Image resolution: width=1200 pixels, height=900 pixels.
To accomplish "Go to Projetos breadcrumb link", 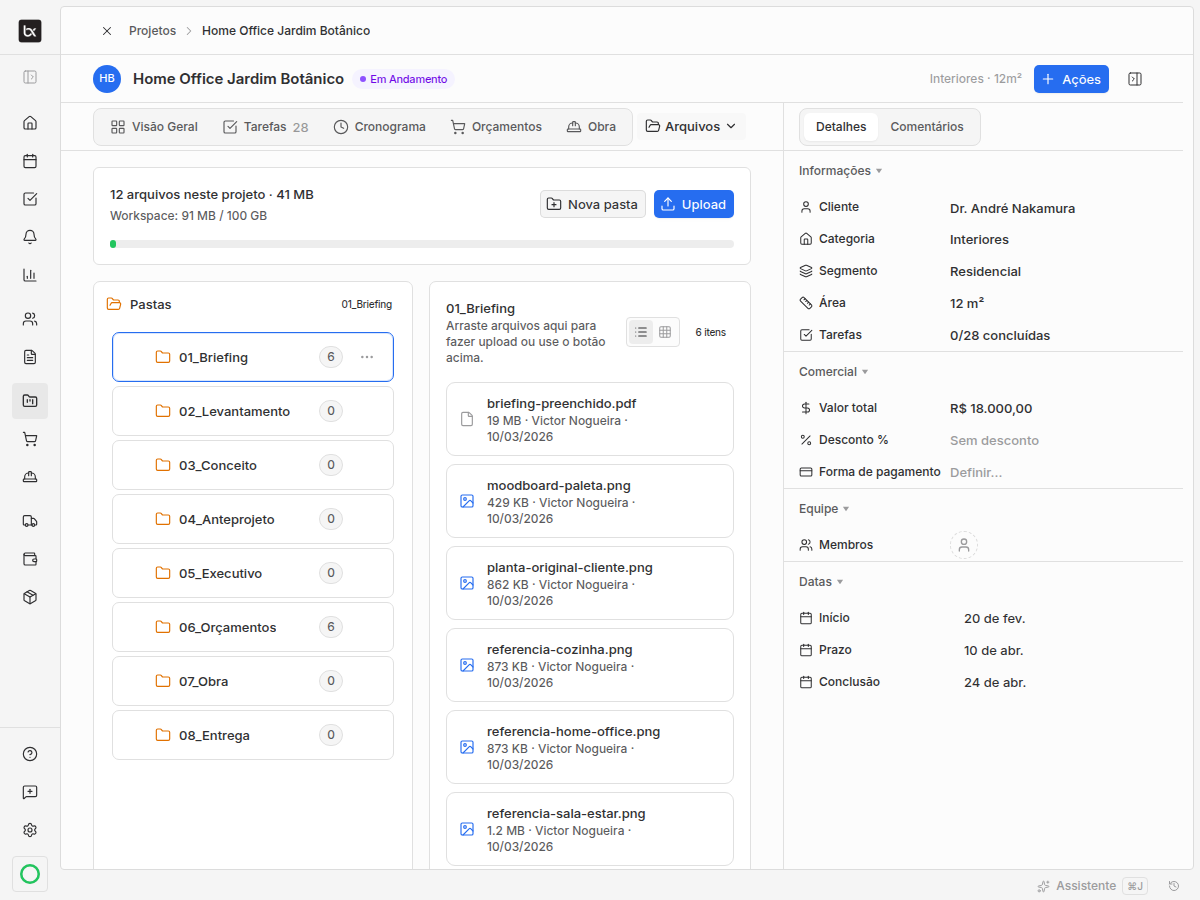I will pyautogui.click(x=152, y=31).
